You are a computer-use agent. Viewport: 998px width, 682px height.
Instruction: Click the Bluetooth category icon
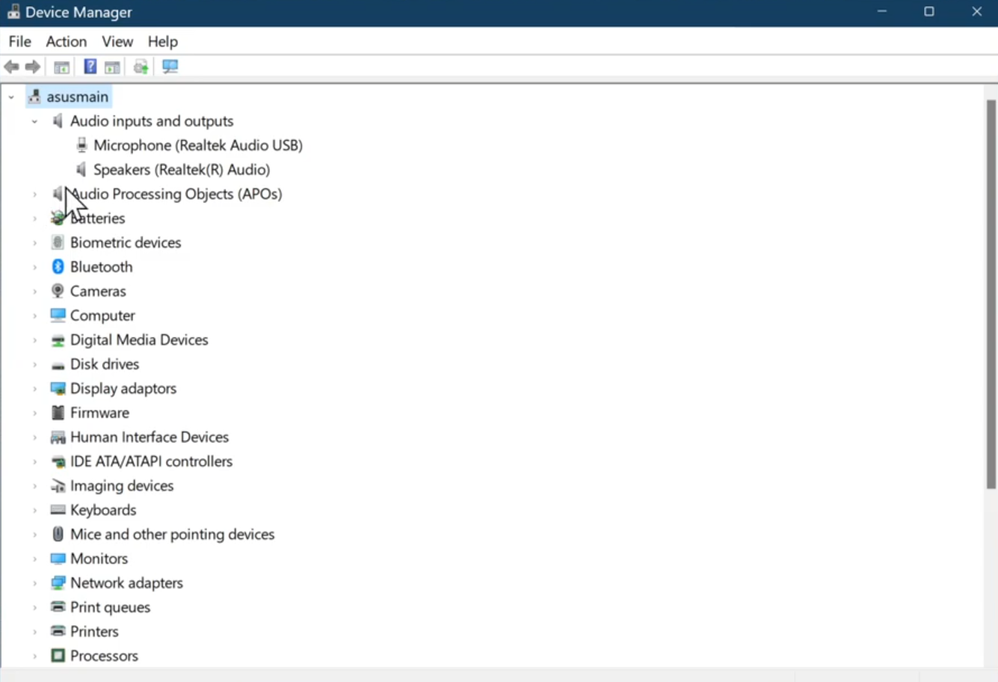tap(58, 267)
